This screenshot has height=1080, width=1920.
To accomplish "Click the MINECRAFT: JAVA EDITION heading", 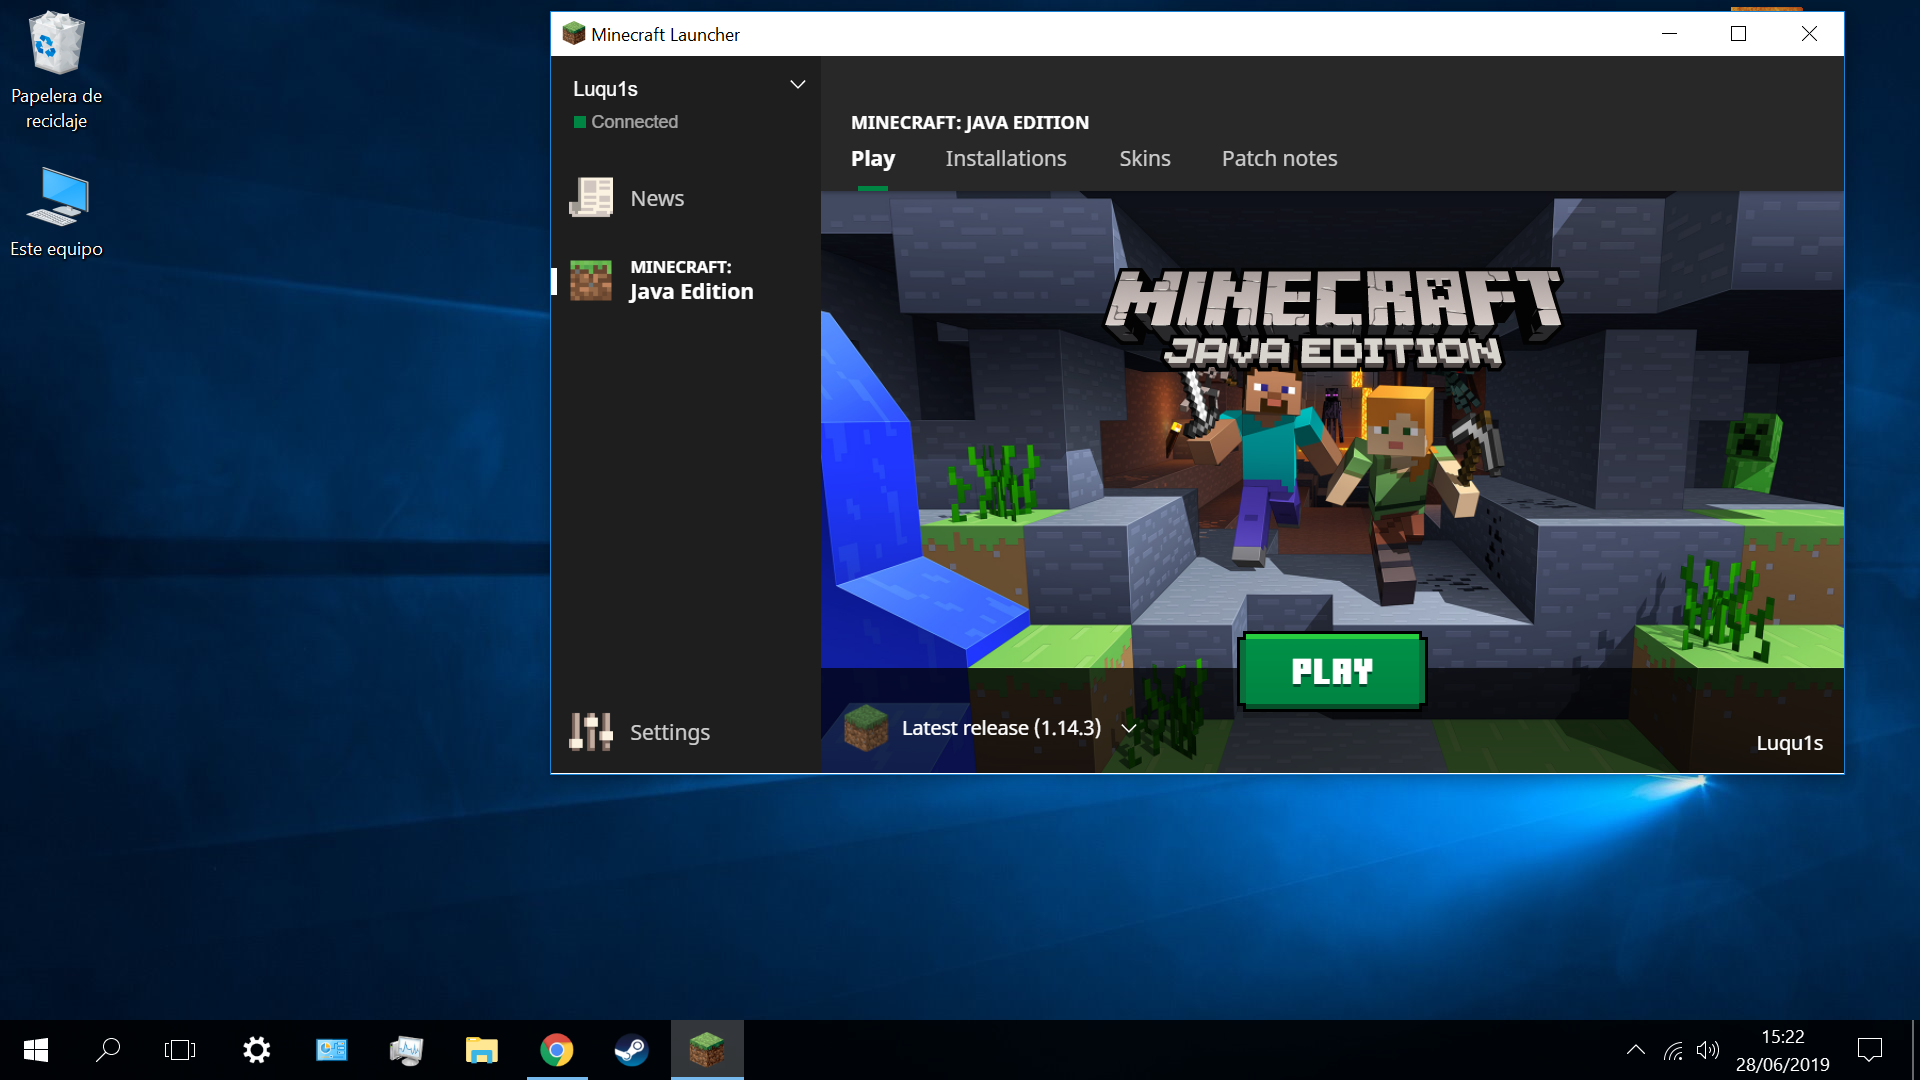I will tap(970, 122).
